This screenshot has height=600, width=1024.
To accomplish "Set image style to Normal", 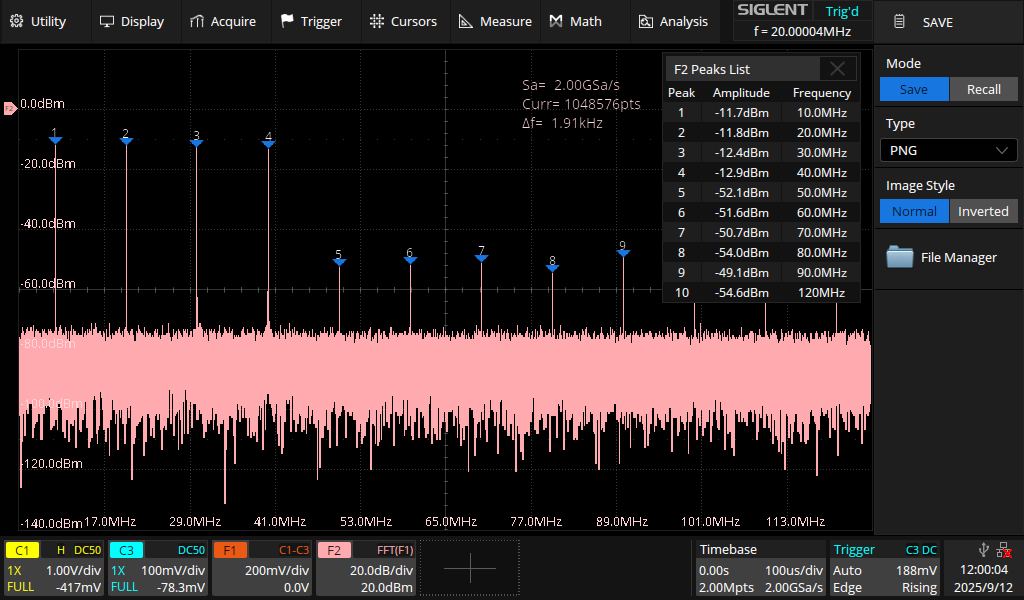I will pos(913,212).
